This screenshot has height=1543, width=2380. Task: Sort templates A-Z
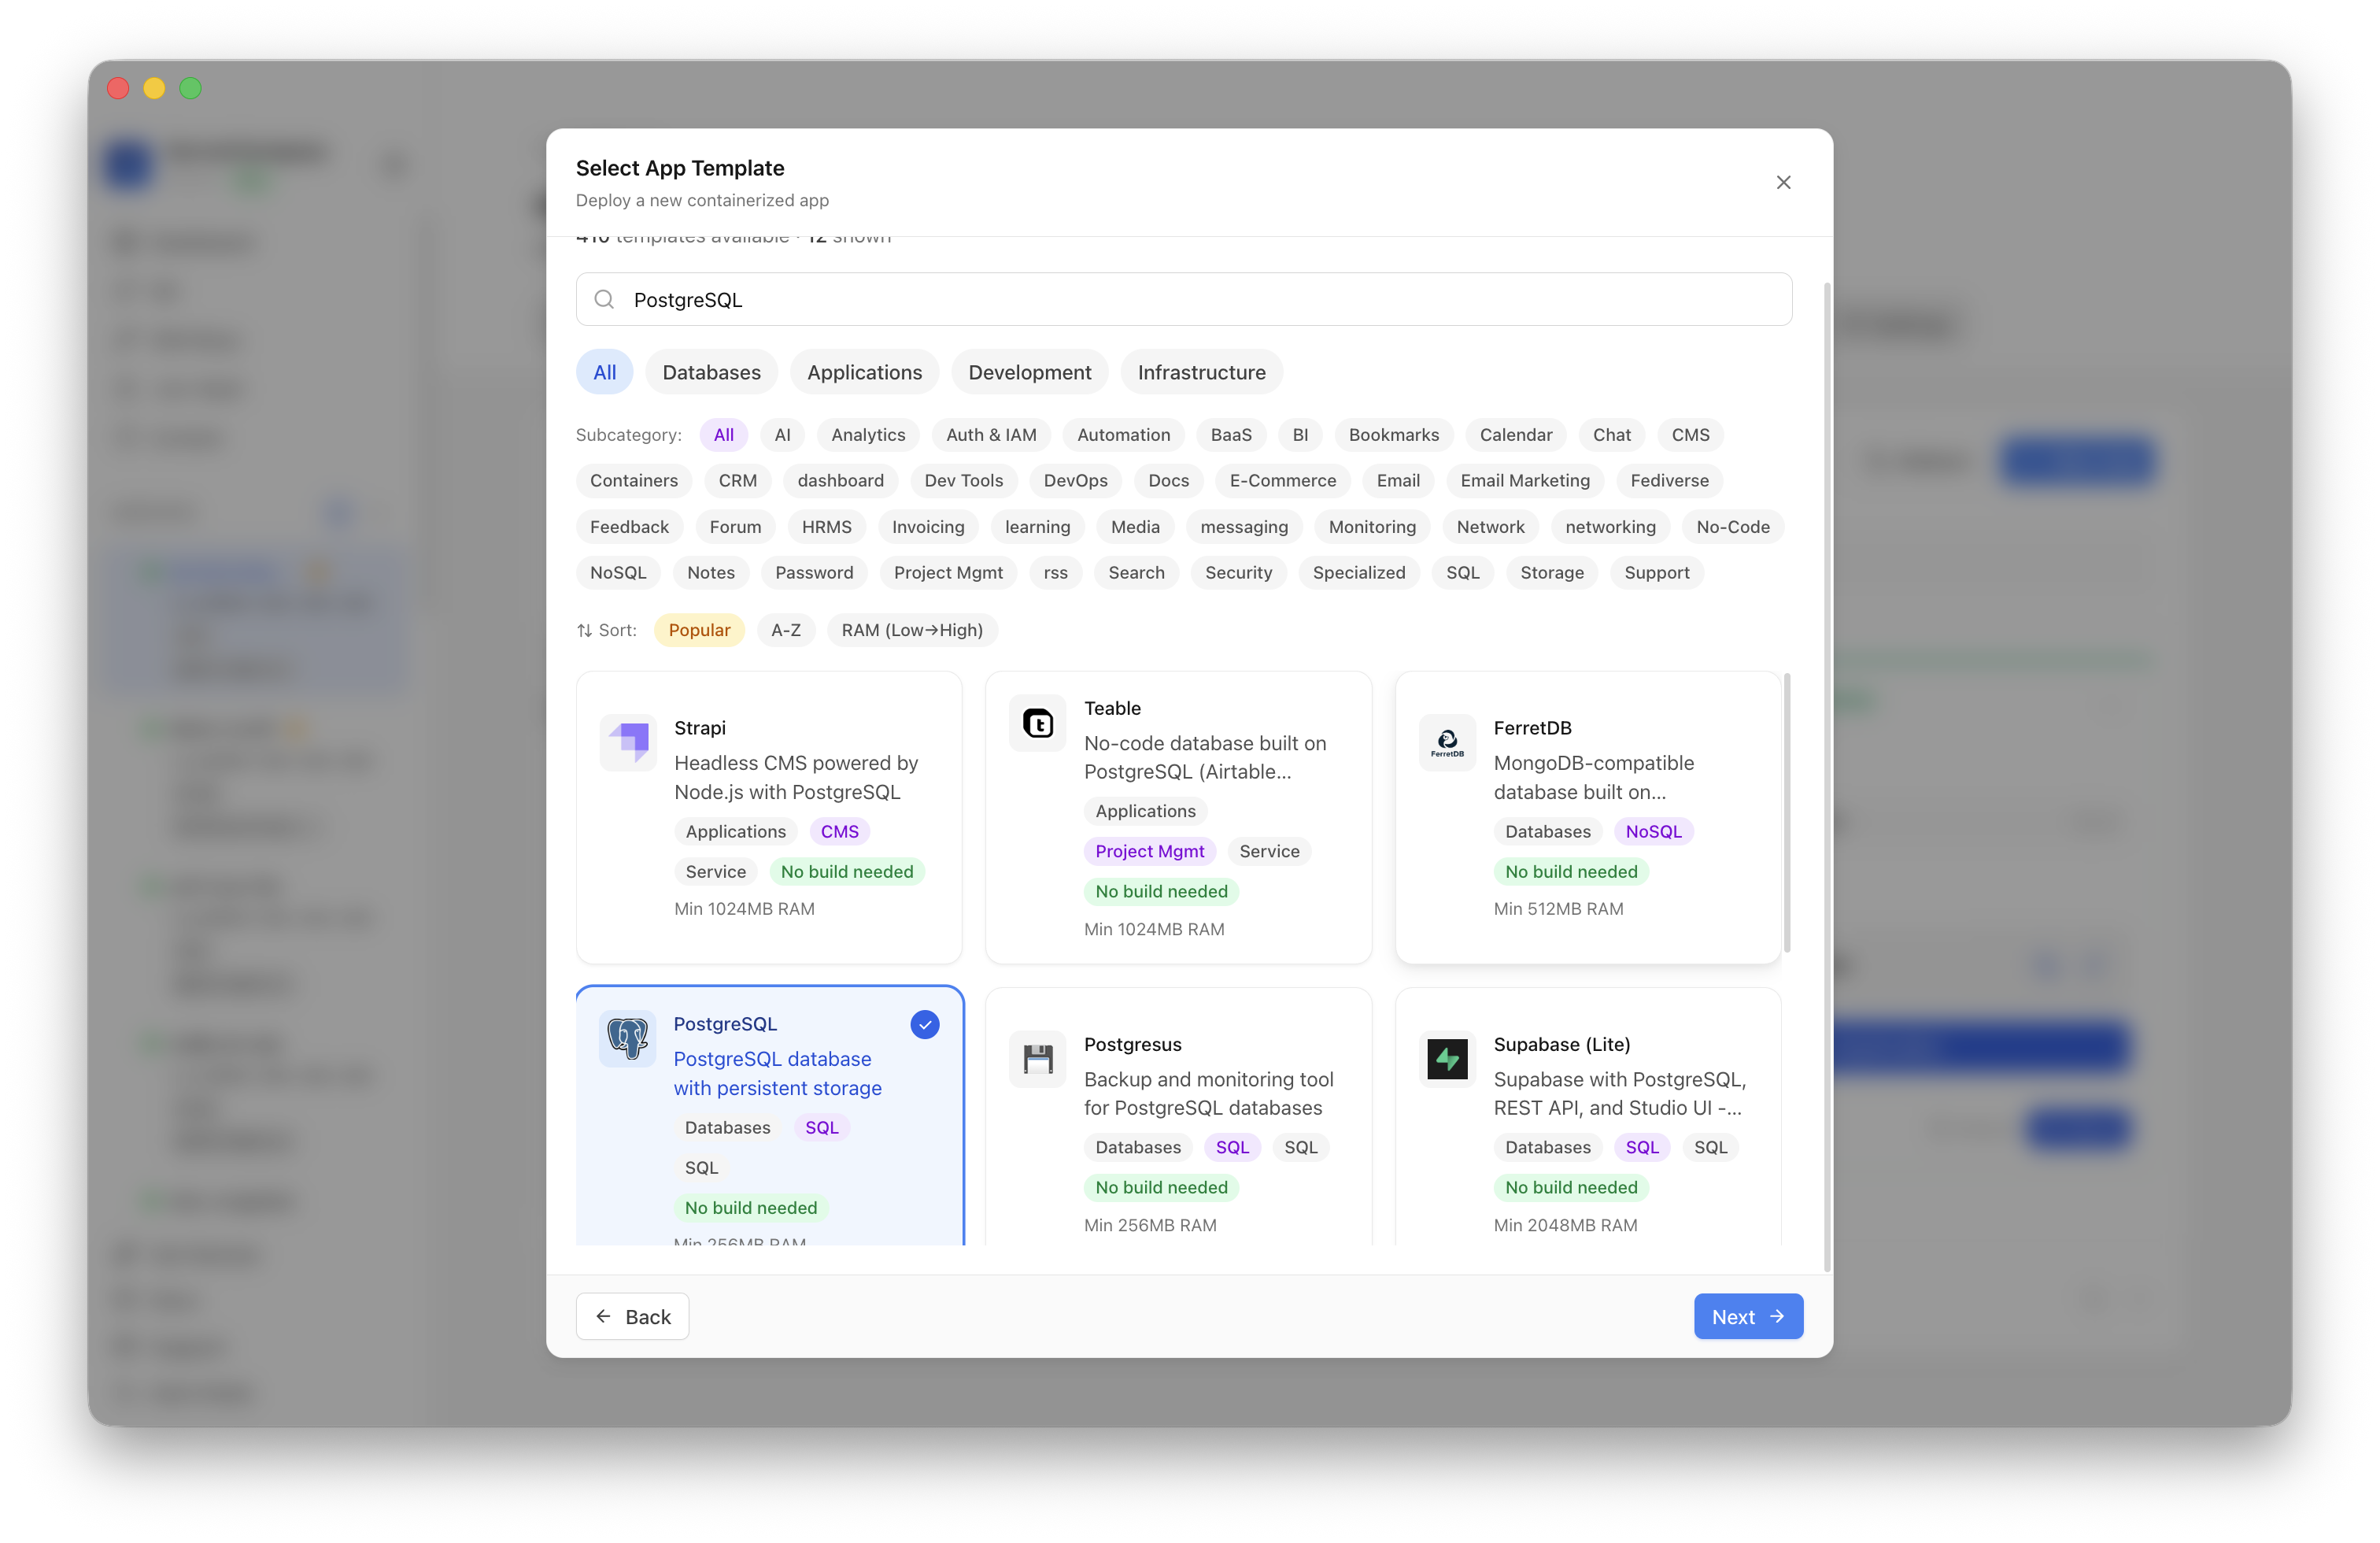pyautogui.click(x=785, y=630)
